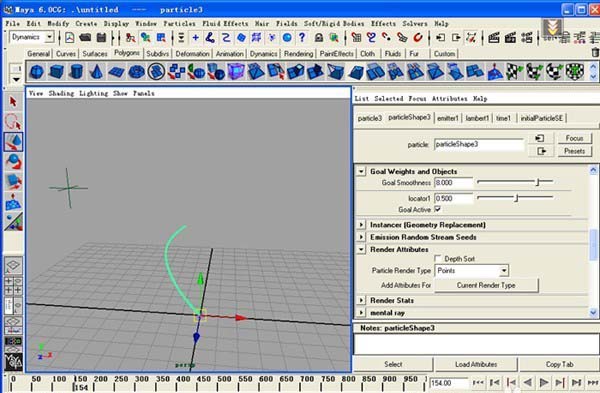Open the Attribute Editor Focus menu
Viewport: 600px width, 393px height.
click(417, 99)
